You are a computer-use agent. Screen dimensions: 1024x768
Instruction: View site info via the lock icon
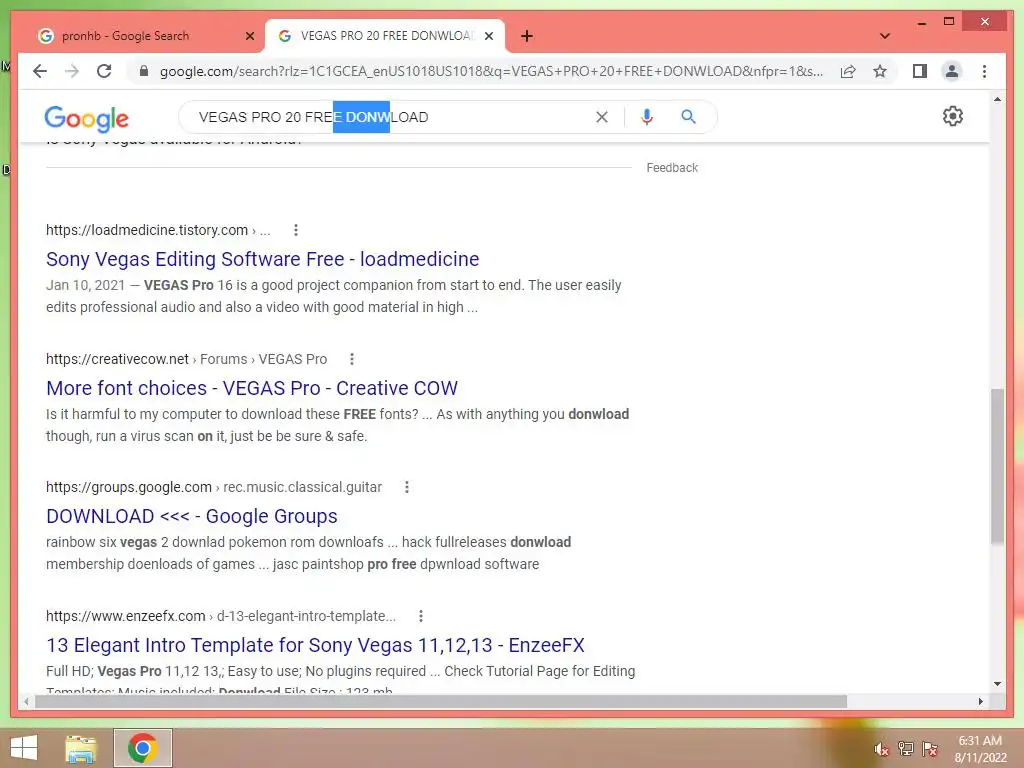[x=144, y=71]
